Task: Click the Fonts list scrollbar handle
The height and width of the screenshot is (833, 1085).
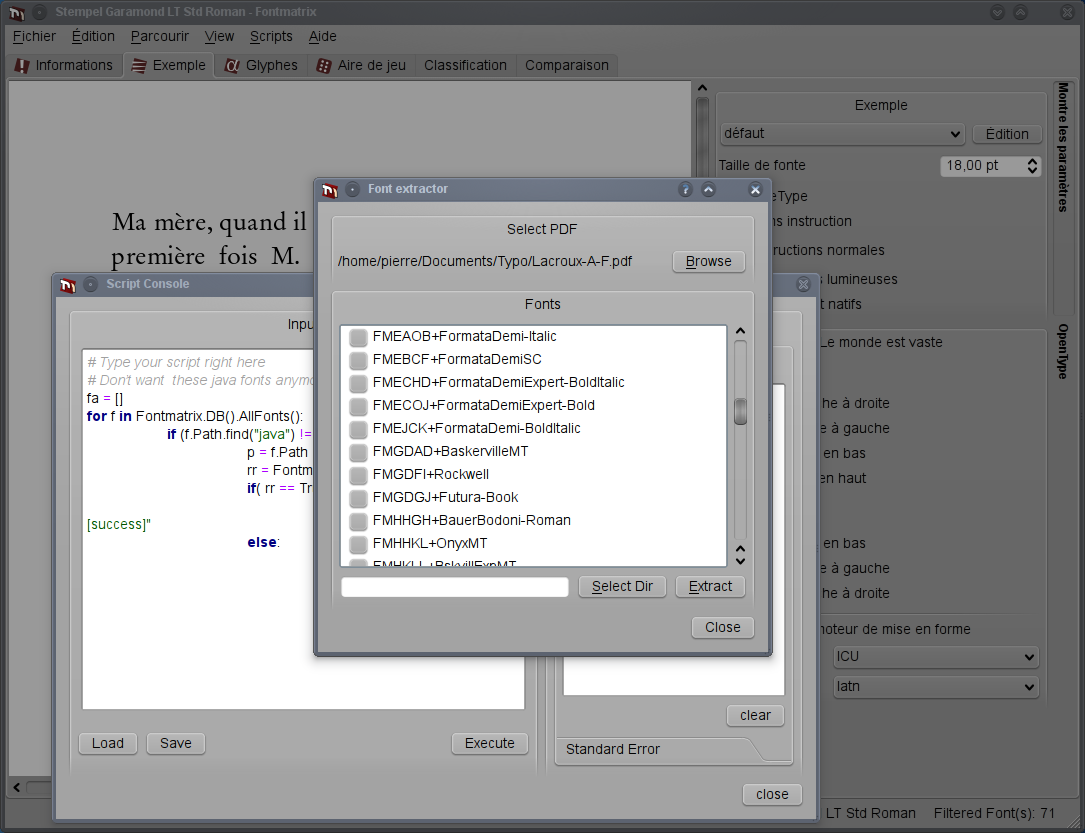Action: (x=740, y=411)
